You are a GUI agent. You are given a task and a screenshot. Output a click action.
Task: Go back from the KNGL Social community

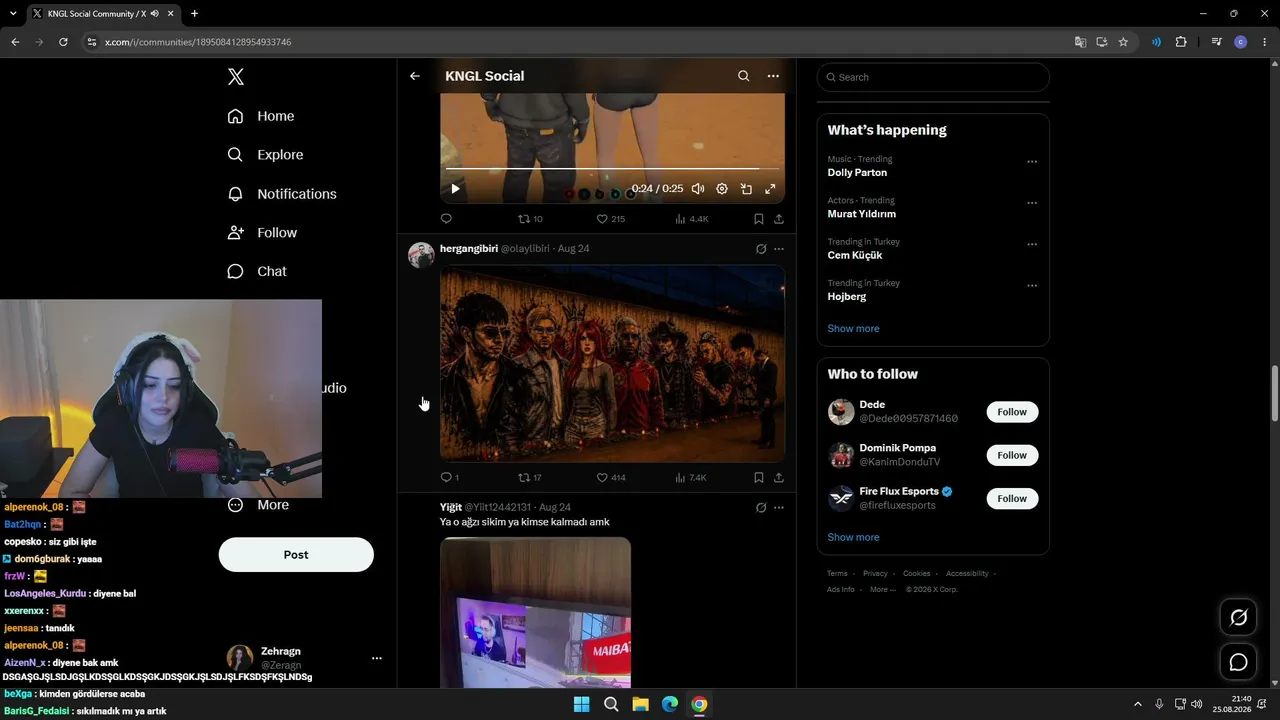(415, 76)
